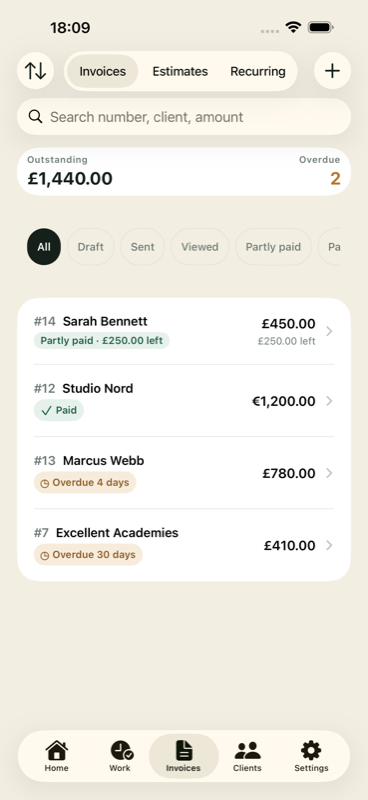This screenshot has width=368, height=800.
Task: Add a new invoice with plus icon
Action: (332, 71)
